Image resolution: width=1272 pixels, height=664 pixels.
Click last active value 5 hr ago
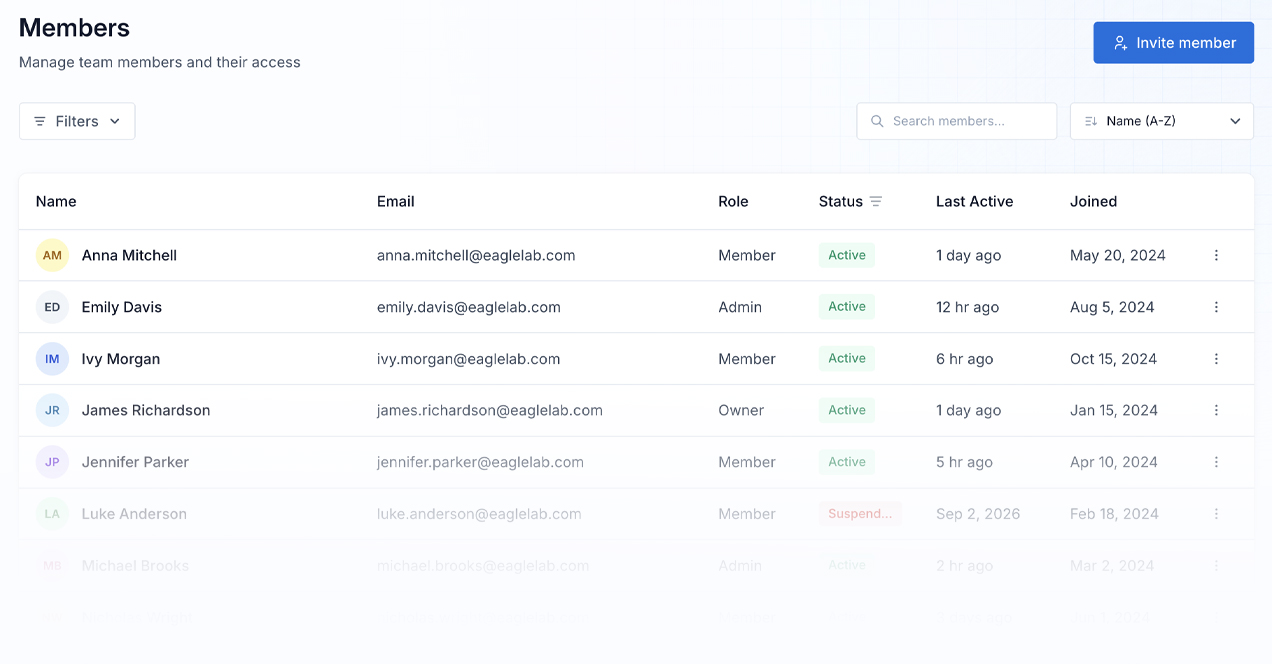pos(964,462)
